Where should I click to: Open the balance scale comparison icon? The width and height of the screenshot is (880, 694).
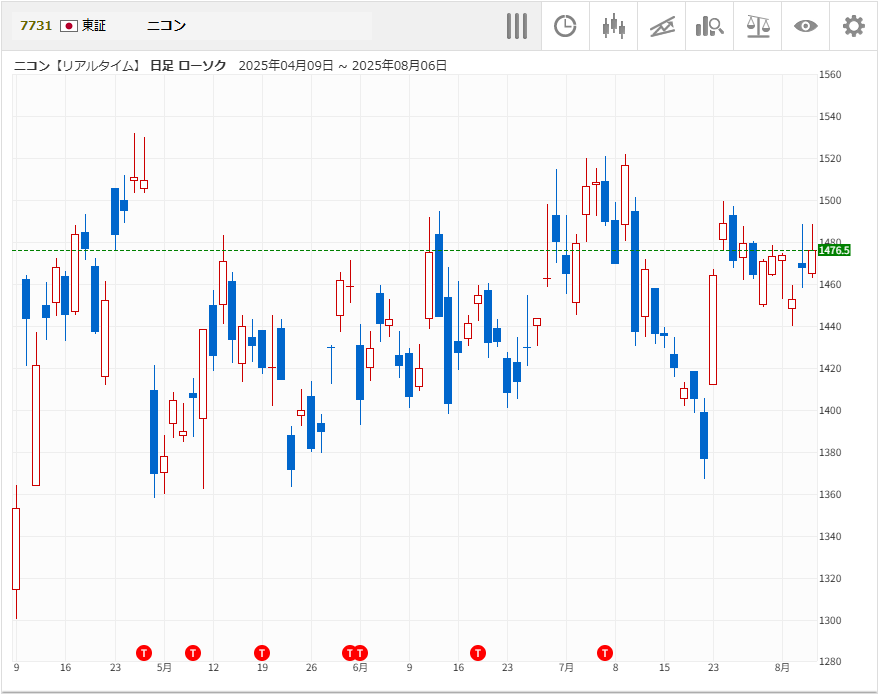[x=758, y=26]
